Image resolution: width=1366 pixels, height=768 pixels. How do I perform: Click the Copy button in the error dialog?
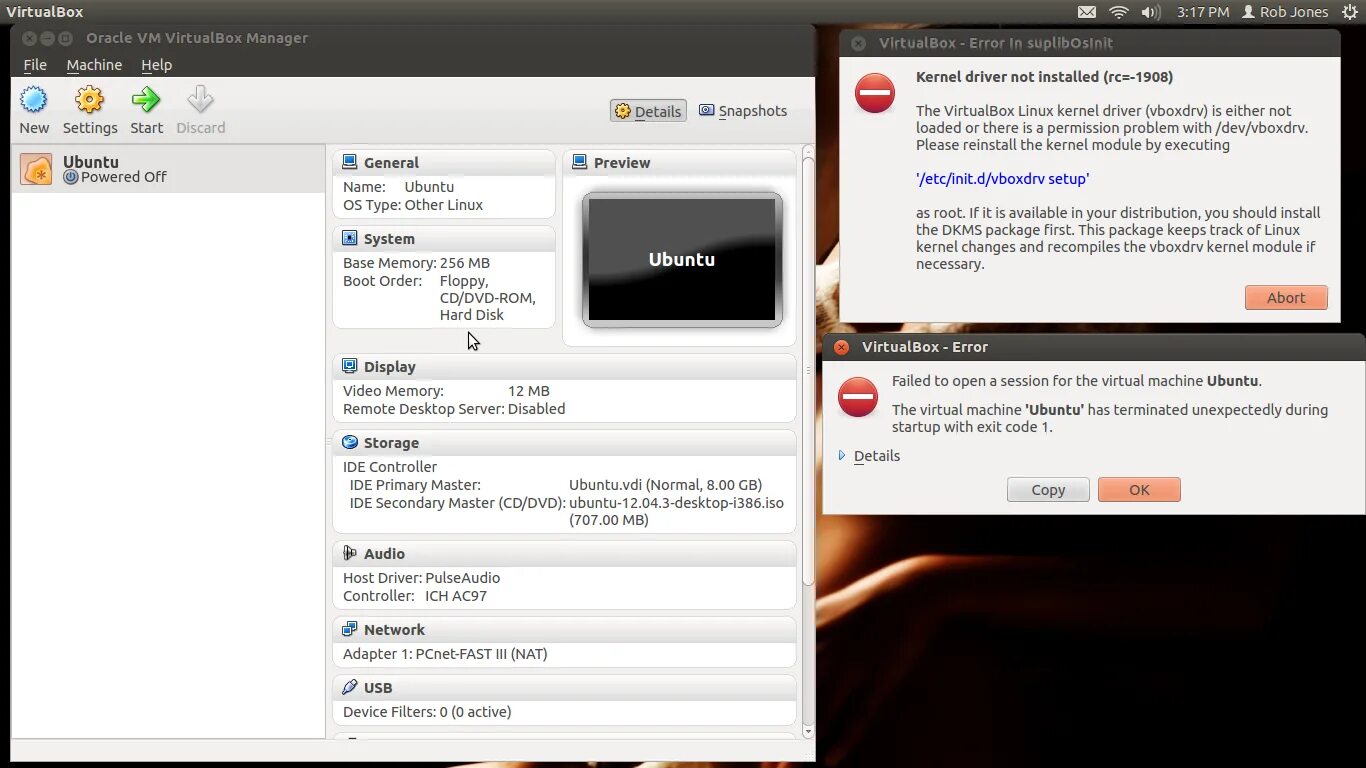click(1048, 490)
